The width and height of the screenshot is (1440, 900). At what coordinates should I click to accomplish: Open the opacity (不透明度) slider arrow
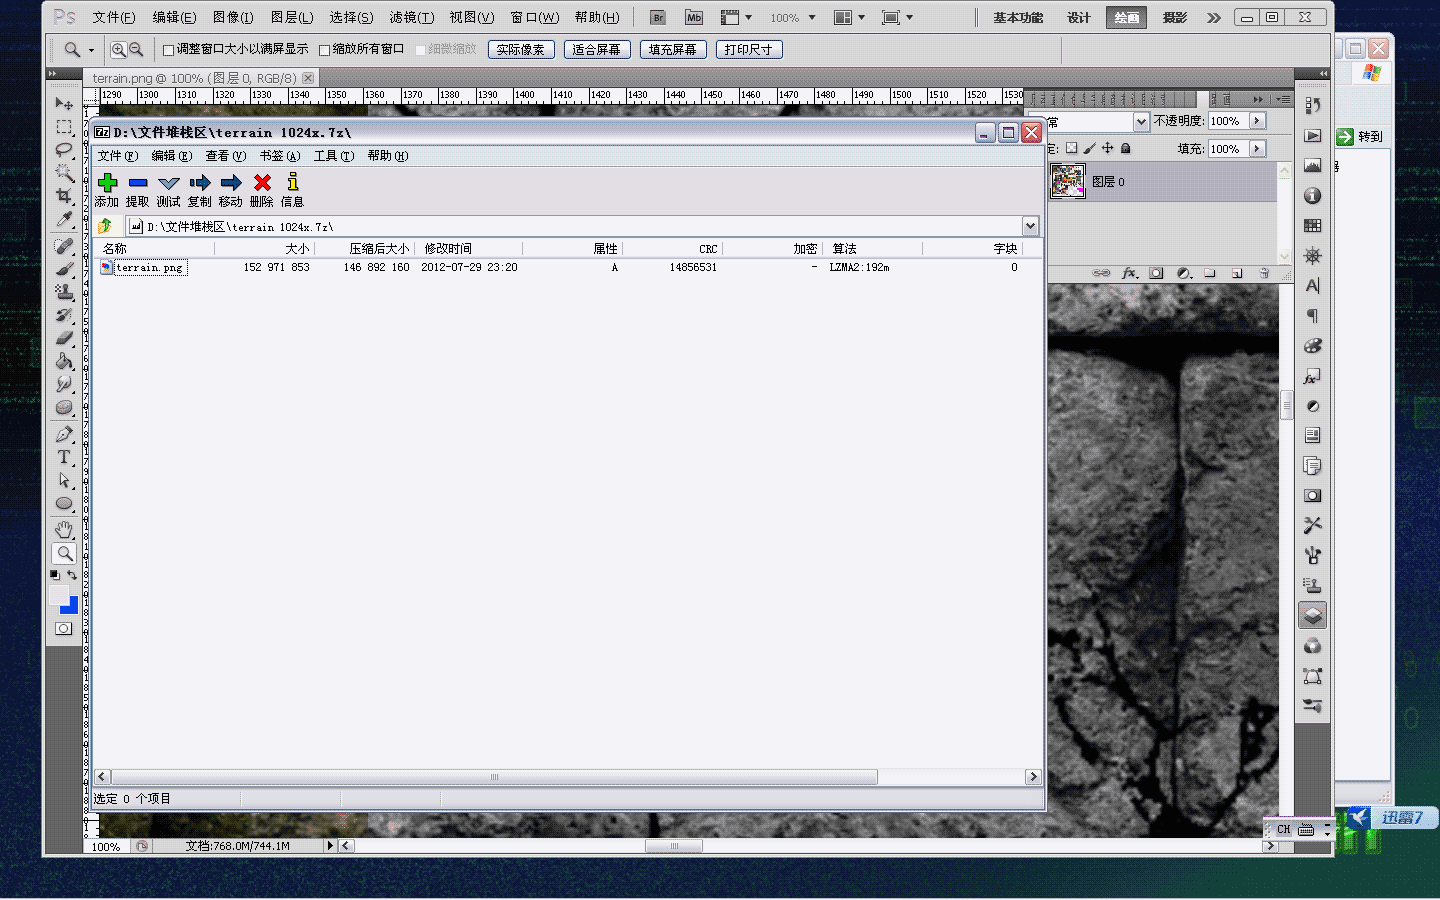click(x=1257, y=121)
